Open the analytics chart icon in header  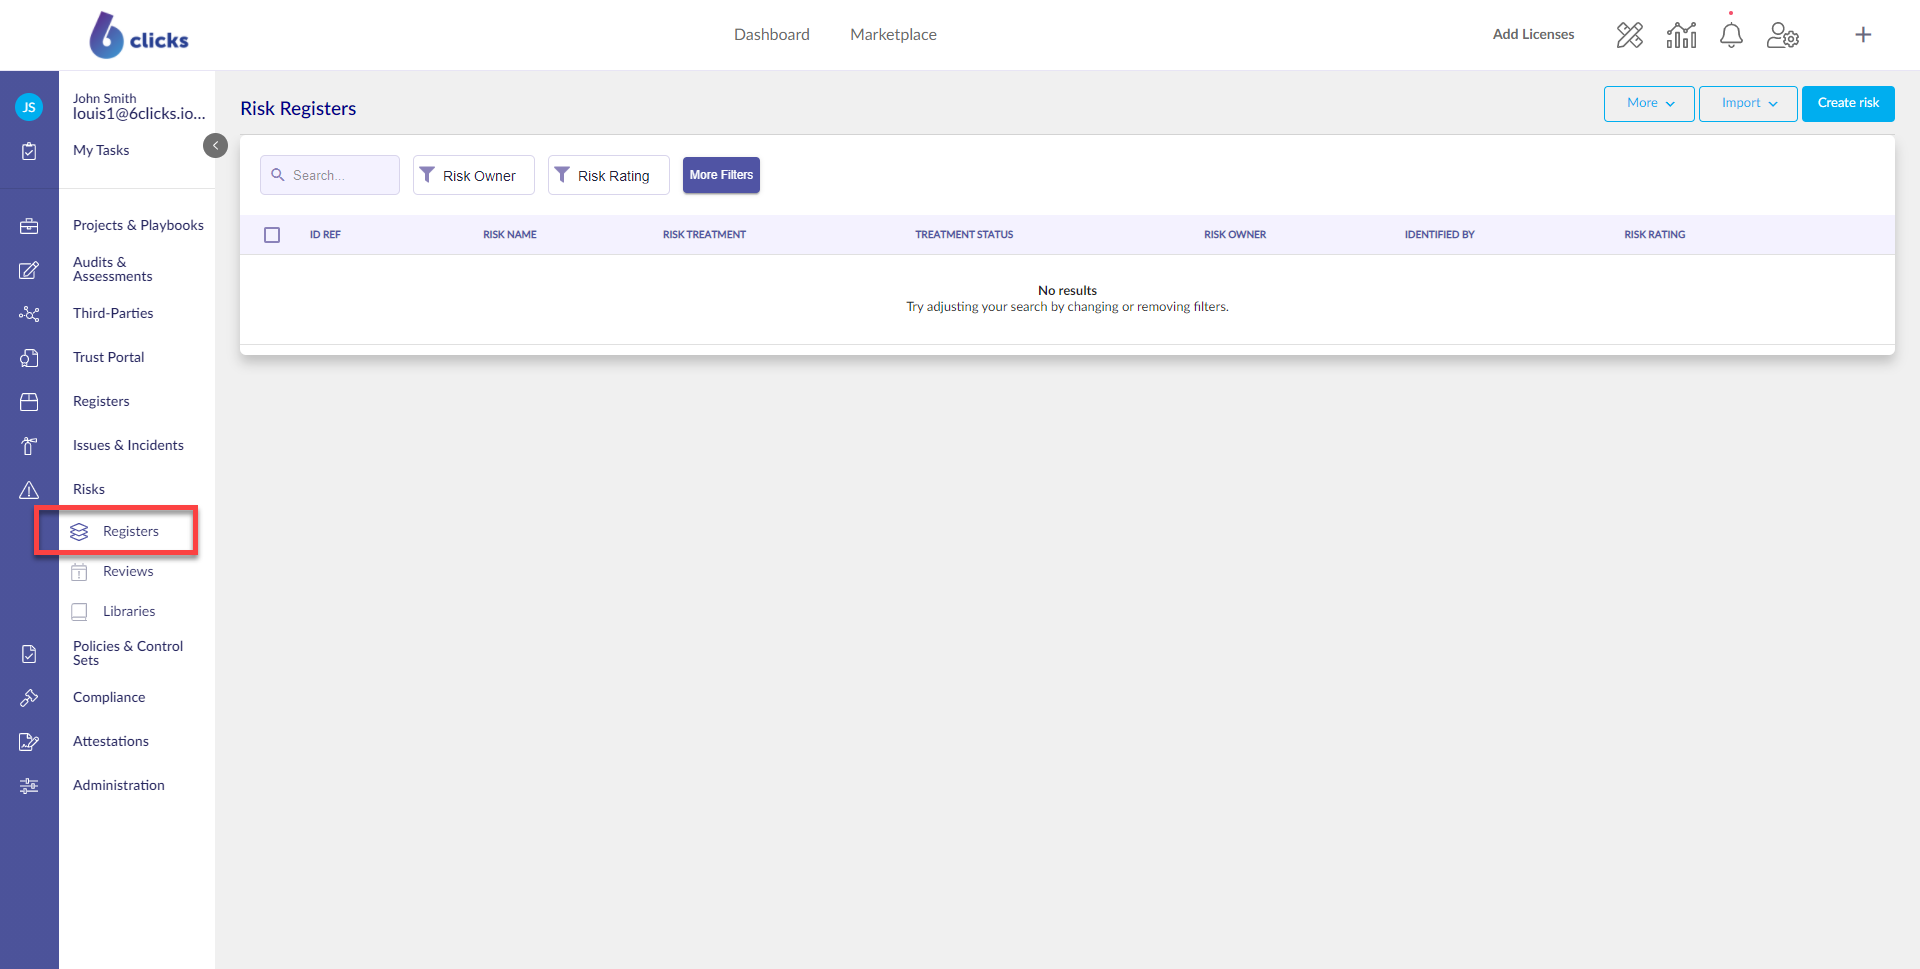point(1681,35)
